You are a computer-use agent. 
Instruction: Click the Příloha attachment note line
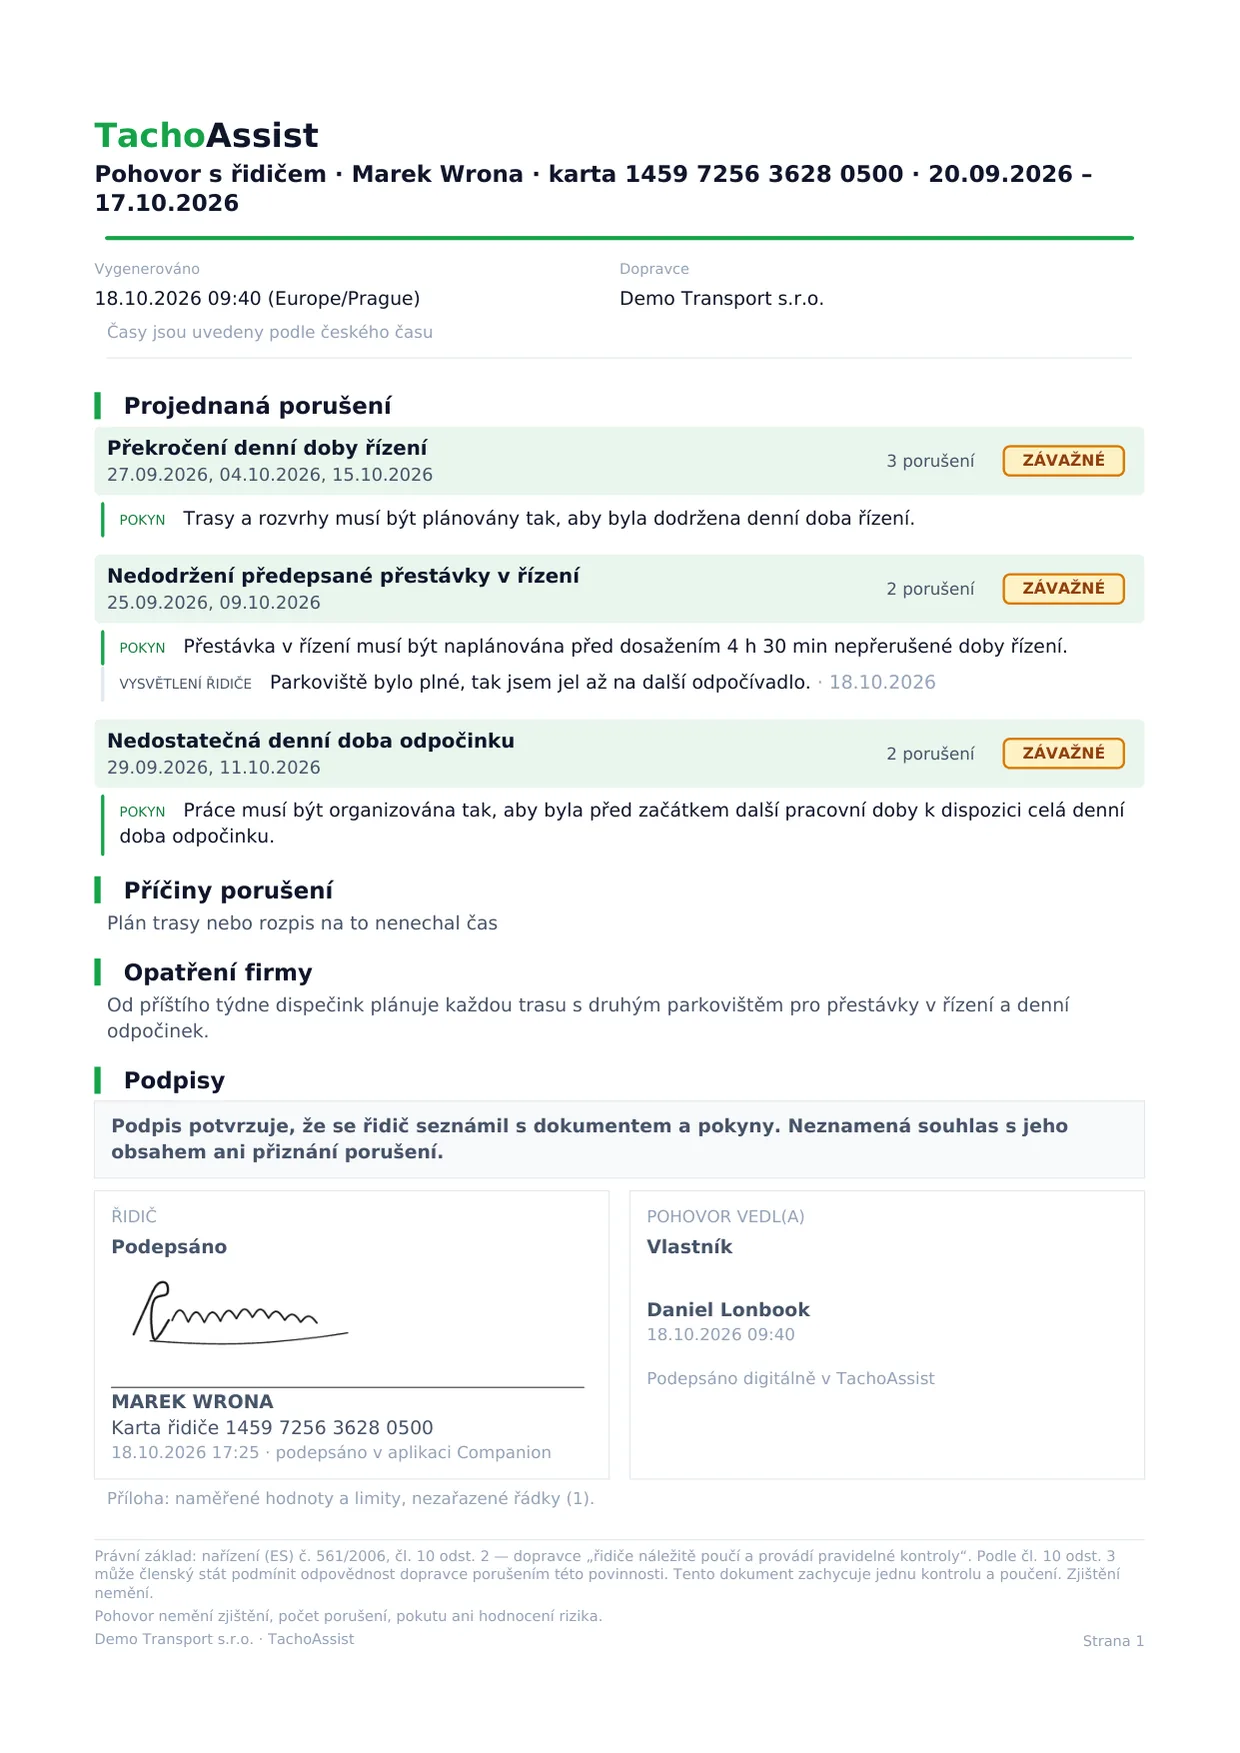pos(350,1499)
